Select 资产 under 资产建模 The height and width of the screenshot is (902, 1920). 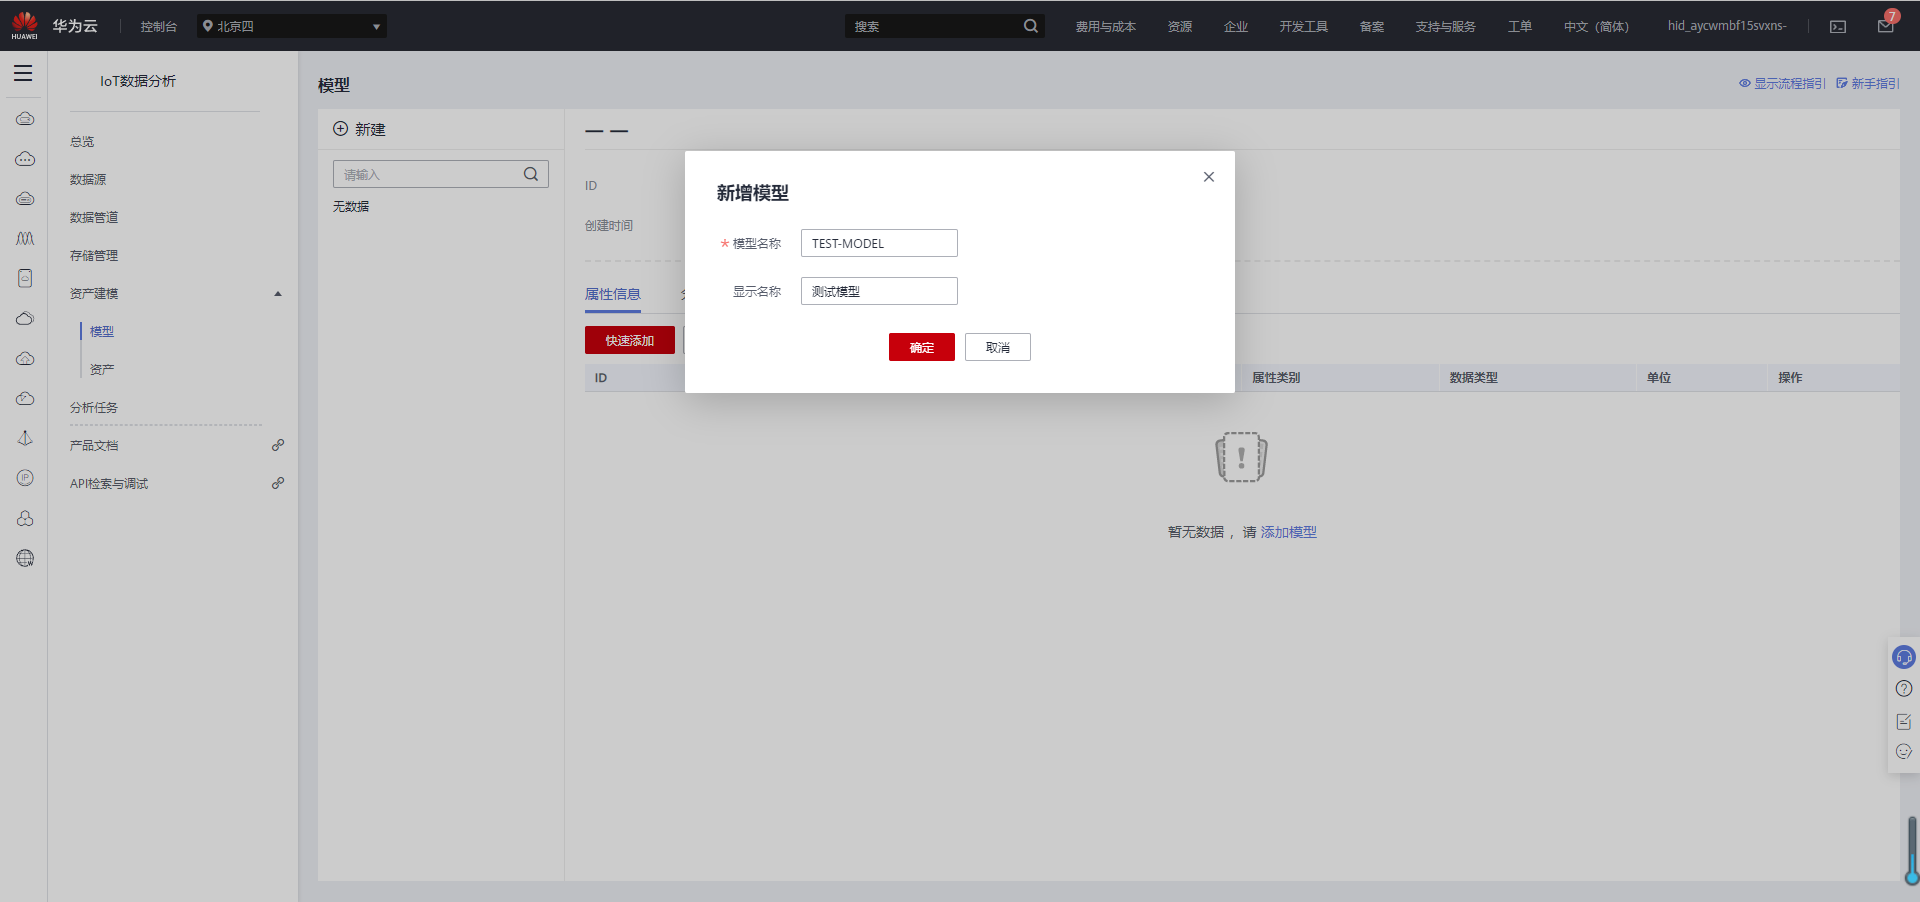102,370
